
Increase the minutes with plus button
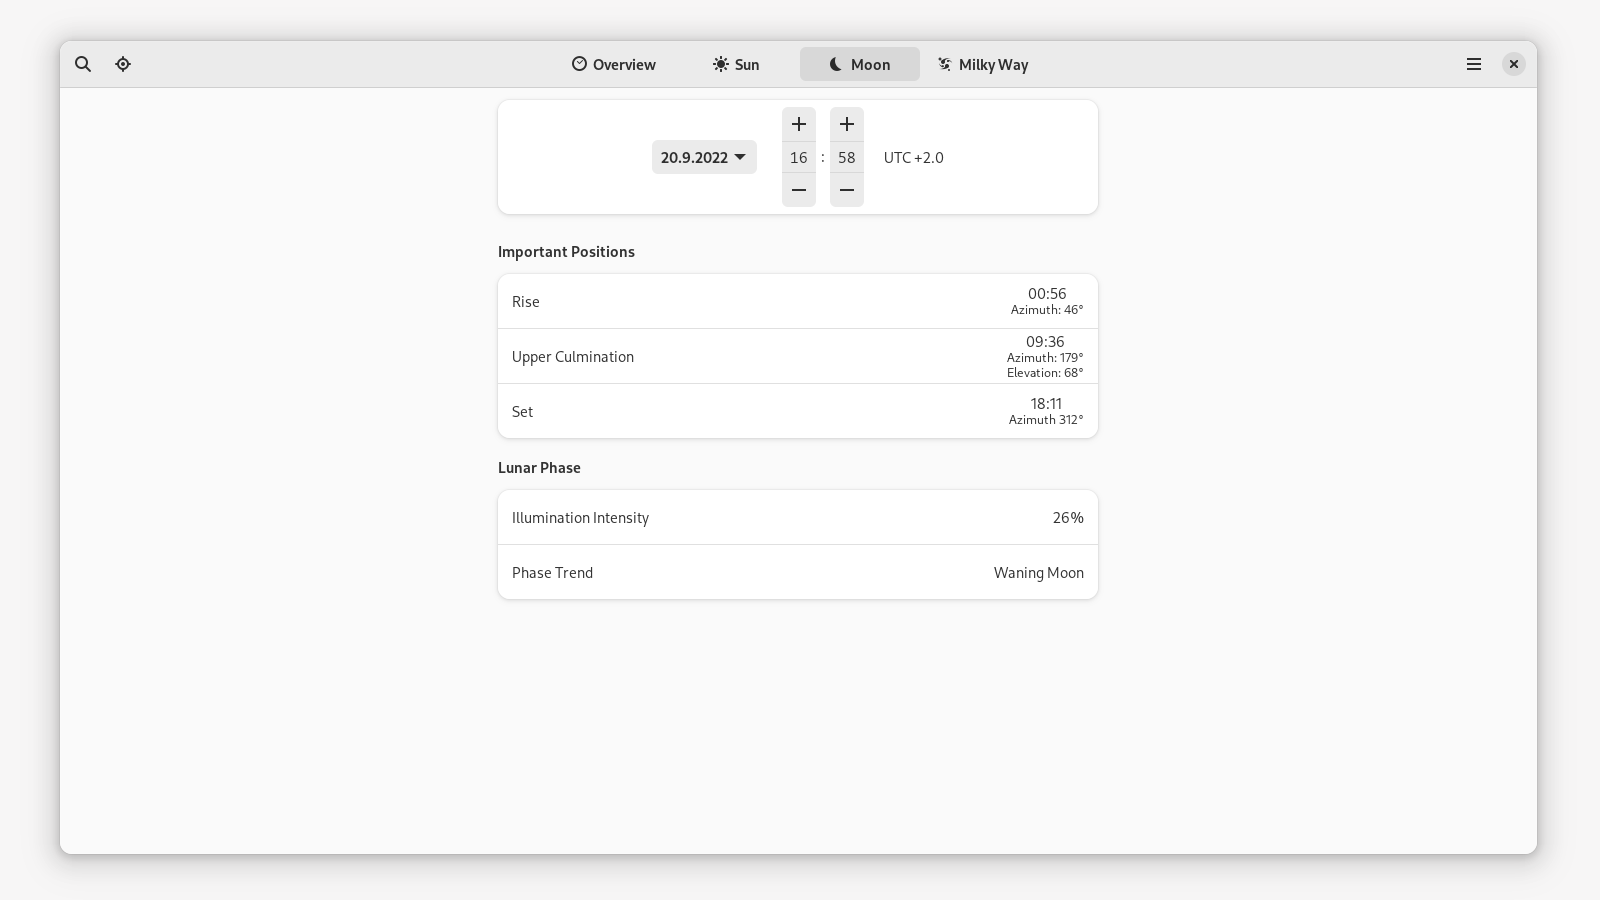point(846,124)
